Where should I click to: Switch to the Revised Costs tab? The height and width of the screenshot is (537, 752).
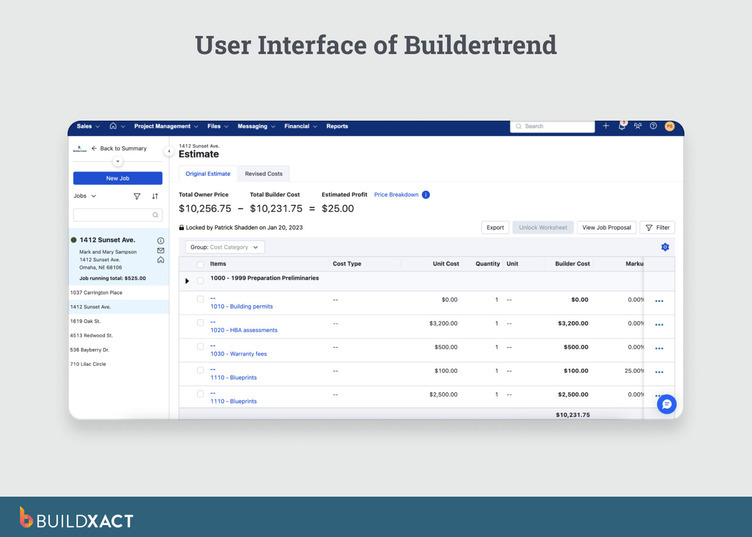(x=264, y=174)
